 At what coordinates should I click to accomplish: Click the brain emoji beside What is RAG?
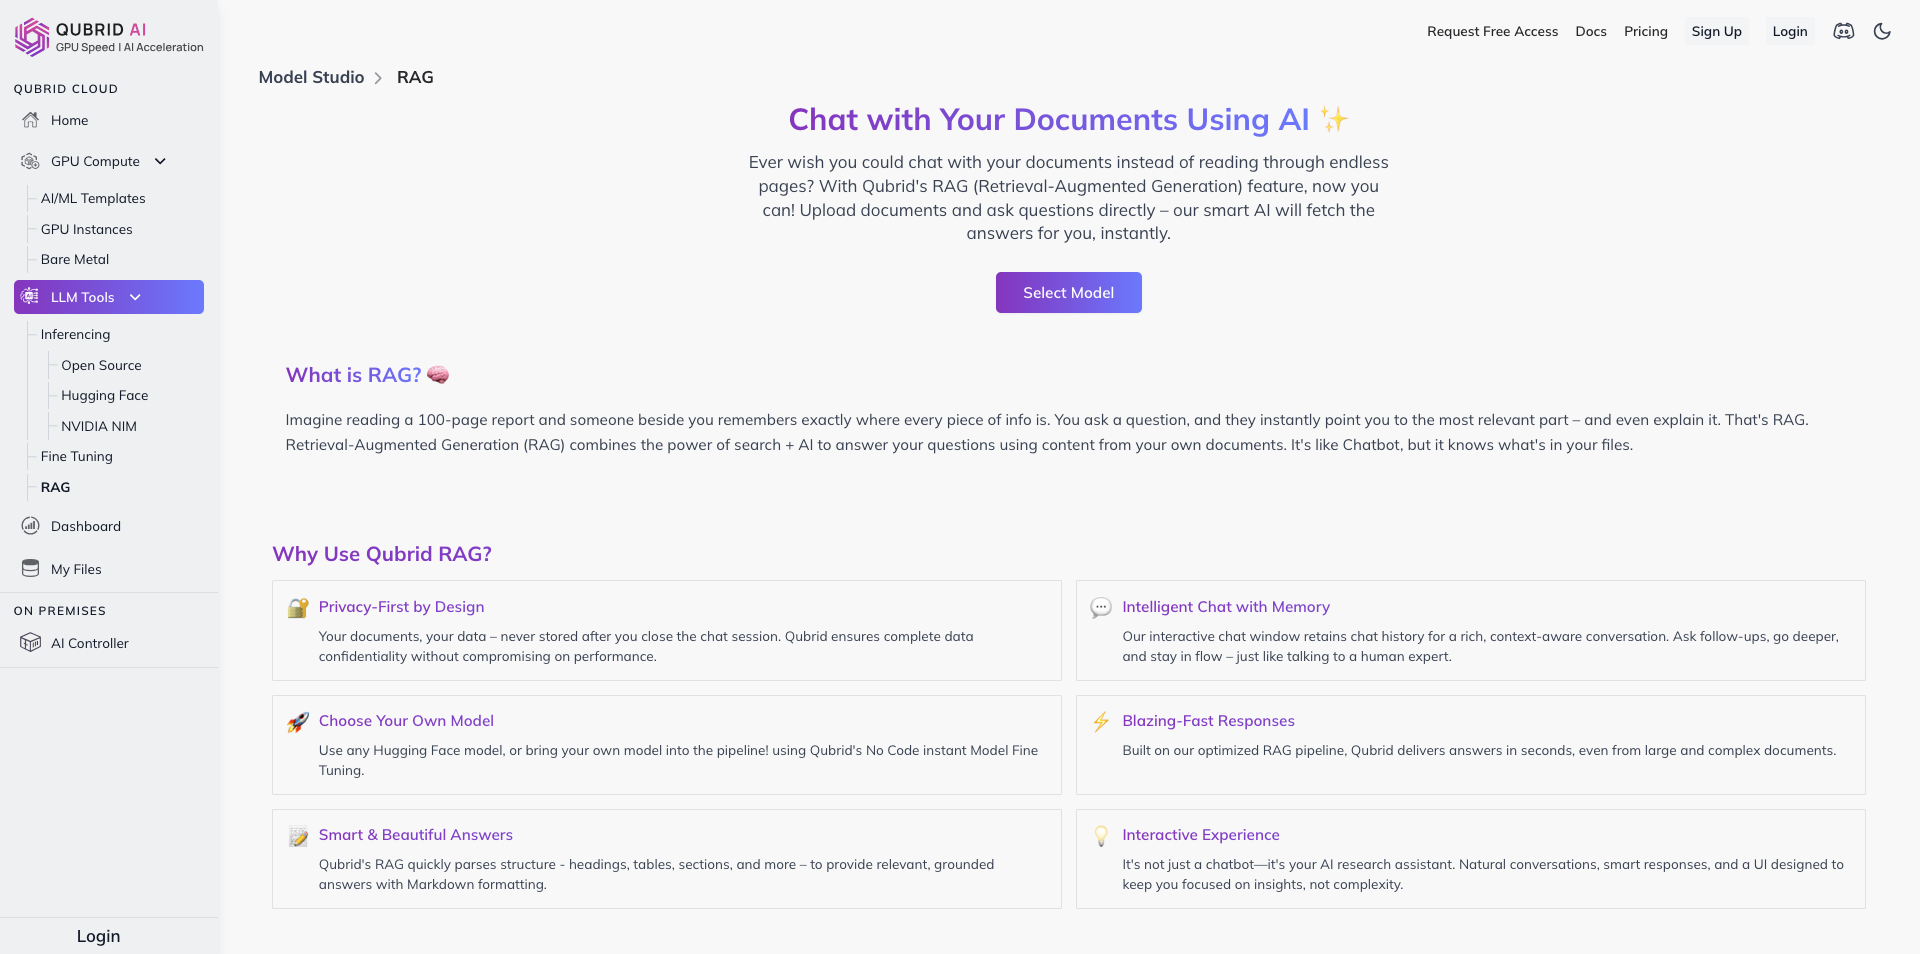pos(438,375)
